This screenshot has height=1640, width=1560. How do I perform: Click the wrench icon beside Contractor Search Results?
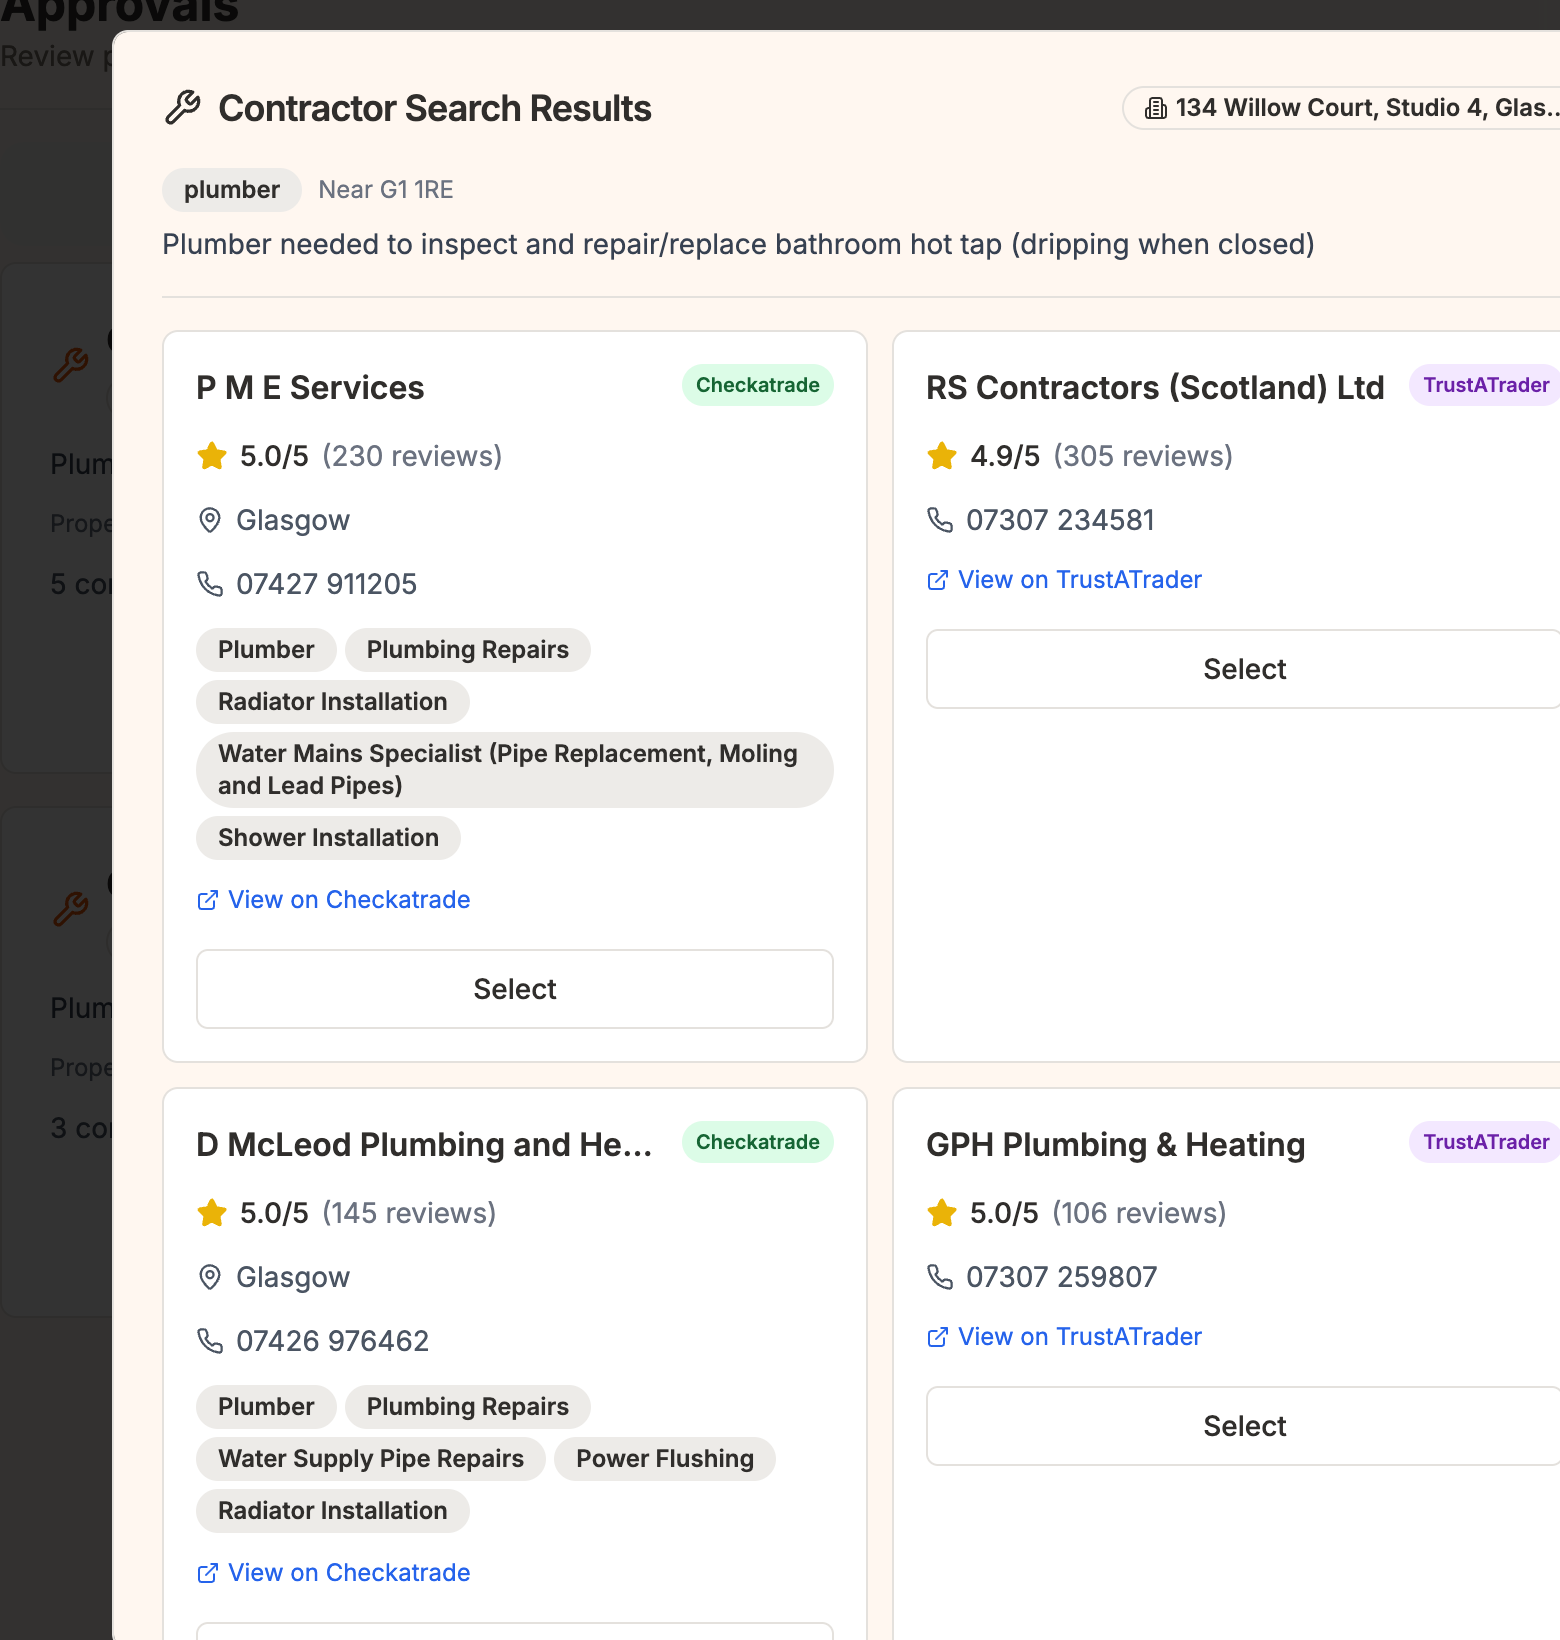pyautogui.click(x=183, y=107)
